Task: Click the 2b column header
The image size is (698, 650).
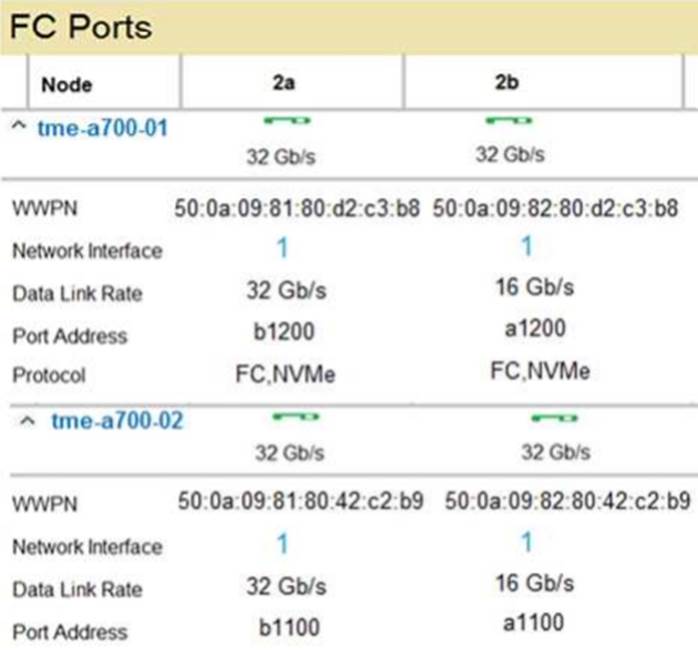Action: pos(506,84)
